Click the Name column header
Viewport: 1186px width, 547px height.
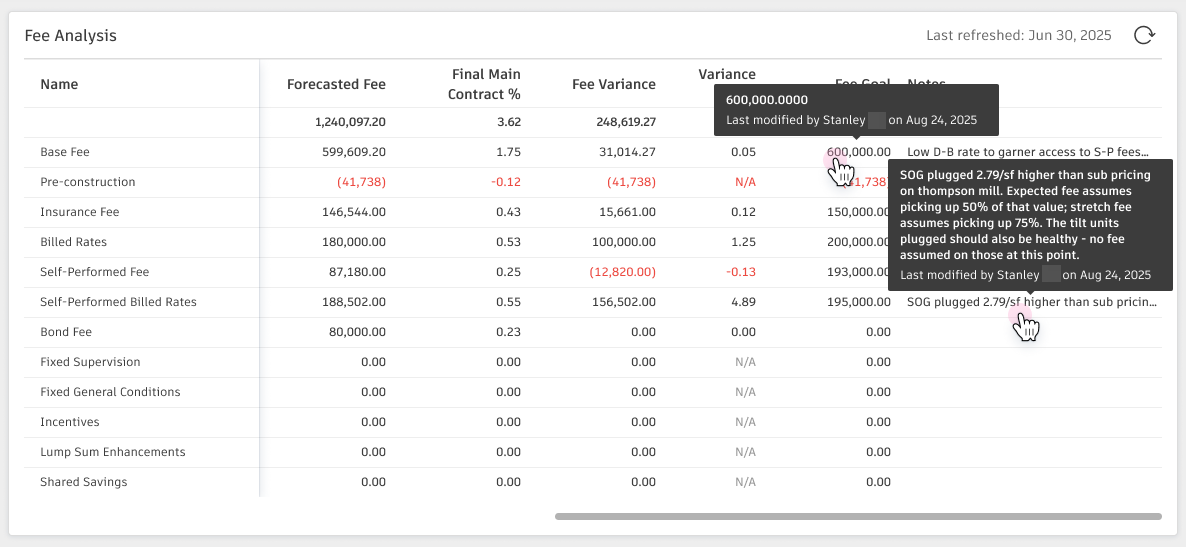point(59,84)
